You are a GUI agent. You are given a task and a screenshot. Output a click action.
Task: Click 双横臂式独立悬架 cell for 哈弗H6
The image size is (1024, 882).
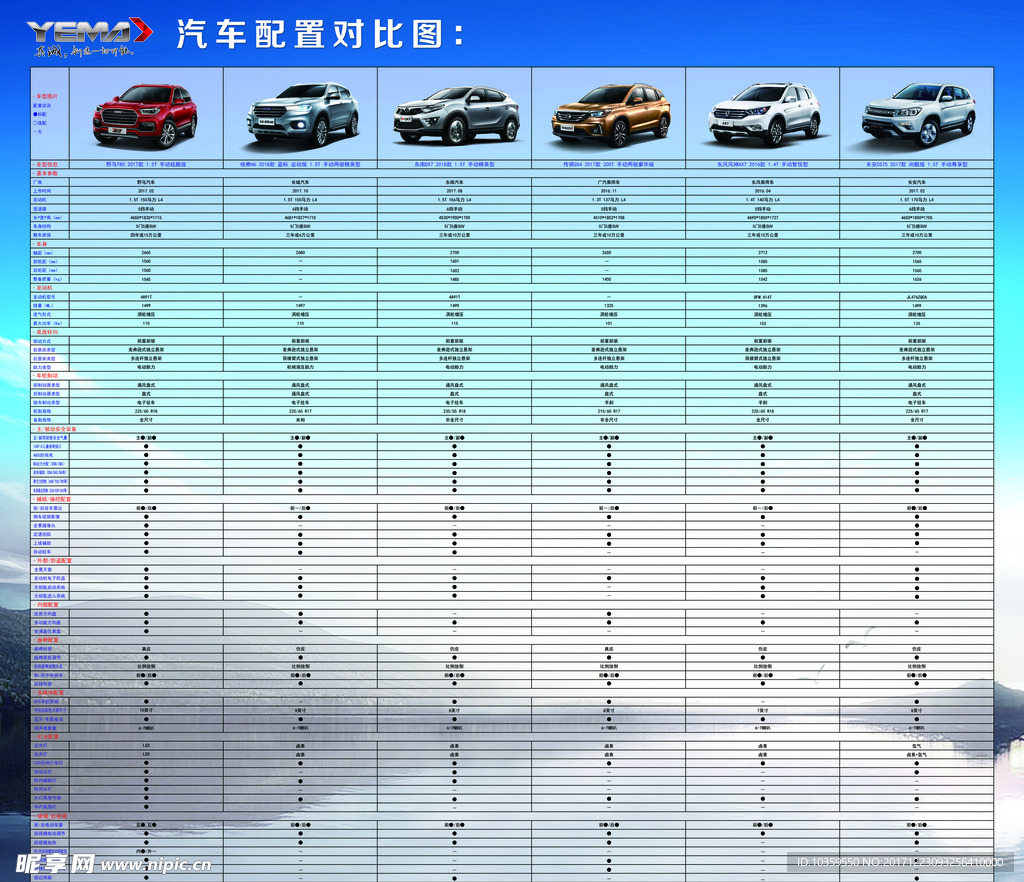(300, 358)
